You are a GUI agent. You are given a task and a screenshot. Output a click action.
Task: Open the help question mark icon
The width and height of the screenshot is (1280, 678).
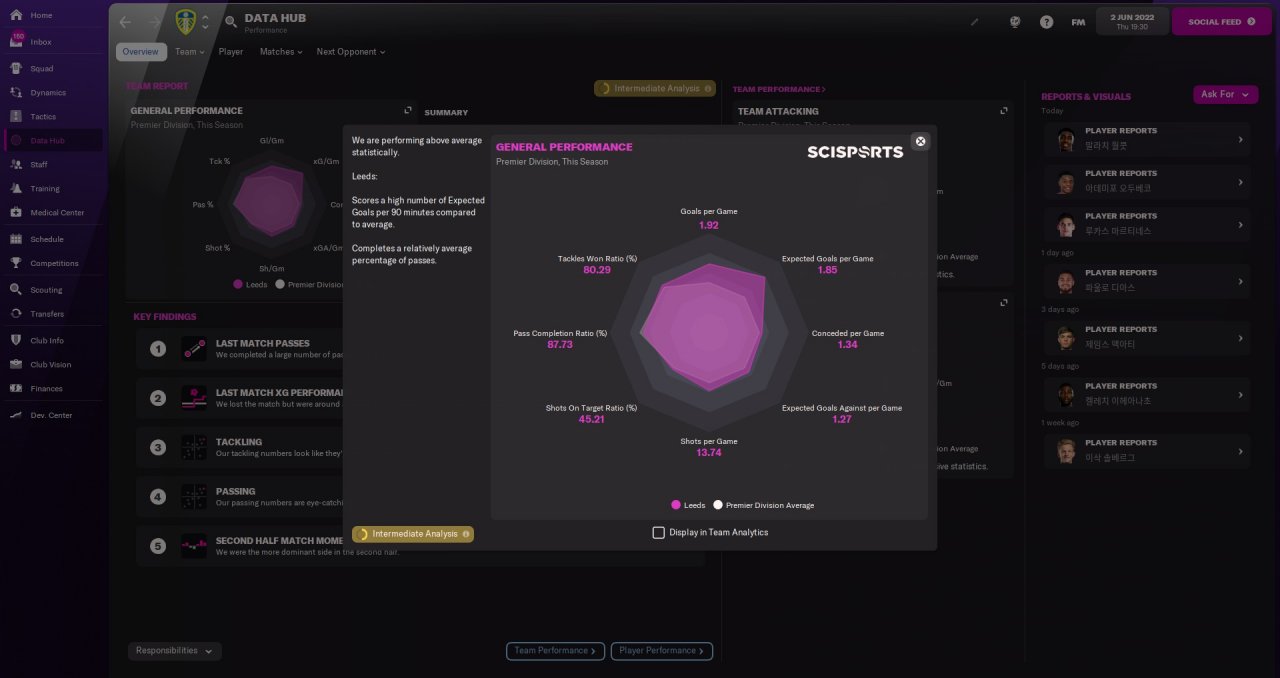[1046, 21]
